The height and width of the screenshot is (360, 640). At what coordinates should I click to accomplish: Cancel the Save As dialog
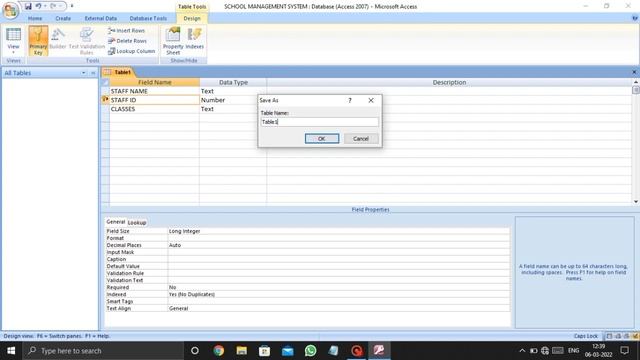pos(361,139)
